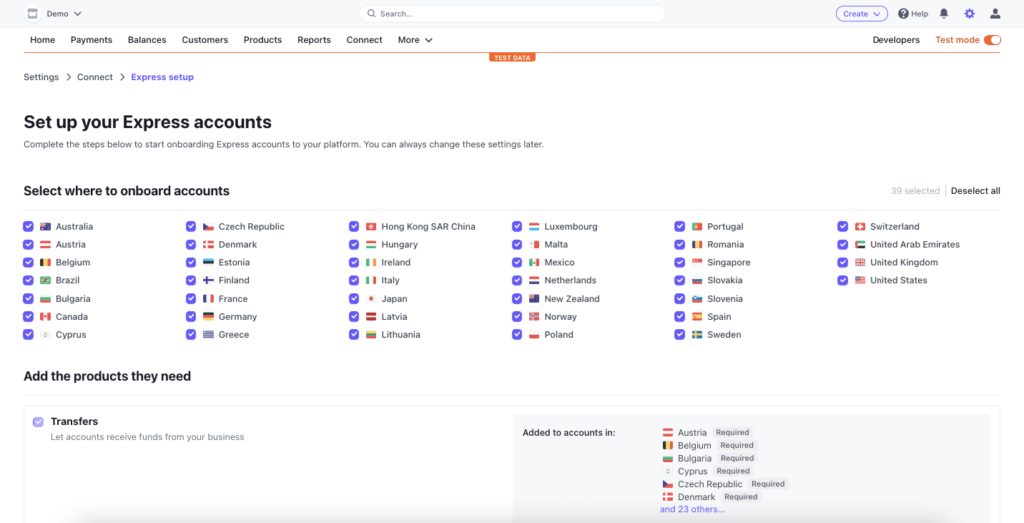Switch to the Reports tab
The width and height of the screenshot is (1024, 523).
314,40
